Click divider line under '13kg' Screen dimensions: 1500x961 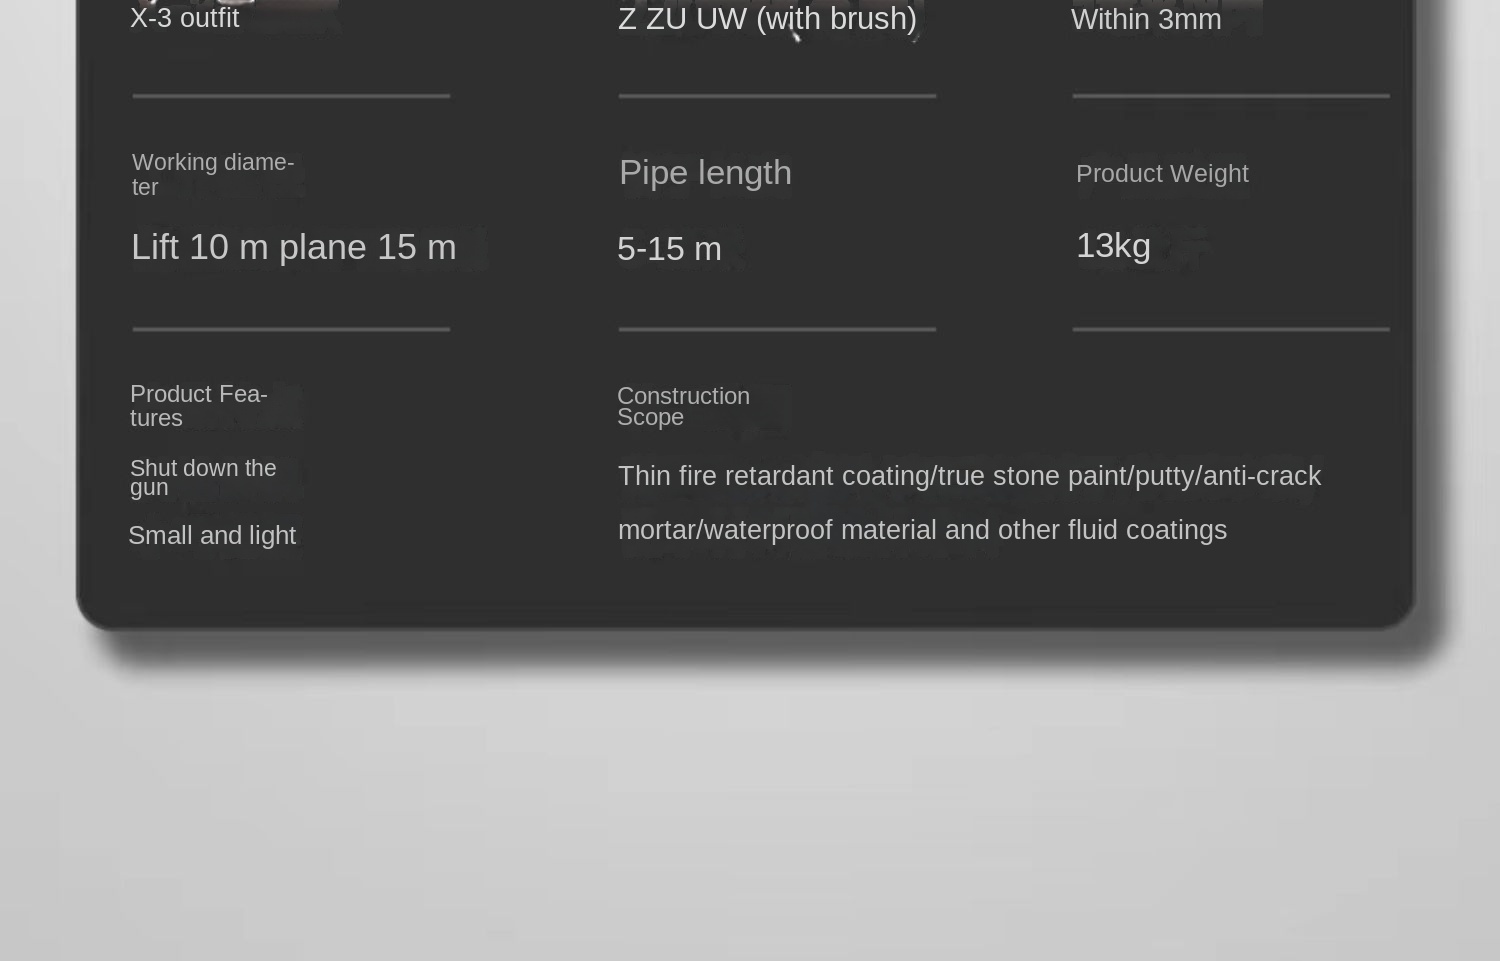click(x=1231, y=329)
